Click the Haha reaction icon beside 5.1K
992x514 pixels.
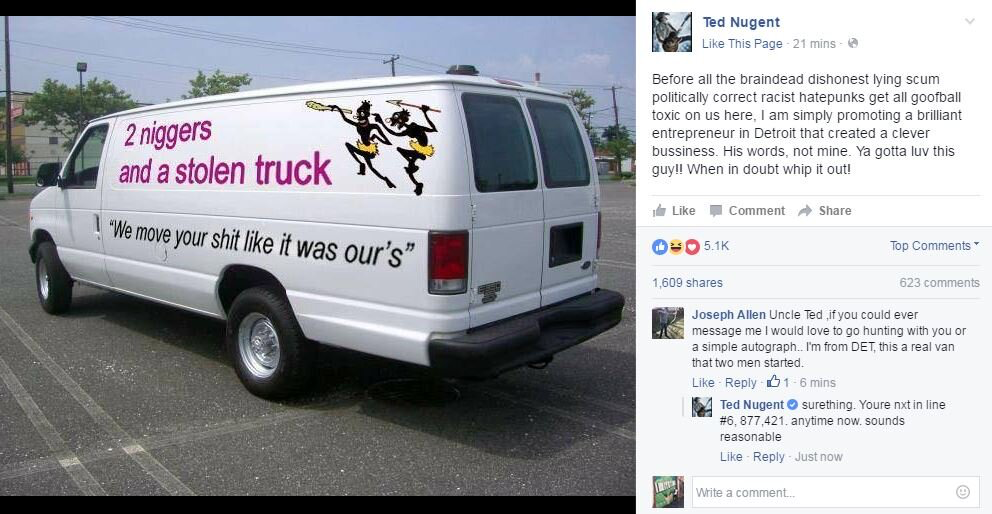pos(676,246)
